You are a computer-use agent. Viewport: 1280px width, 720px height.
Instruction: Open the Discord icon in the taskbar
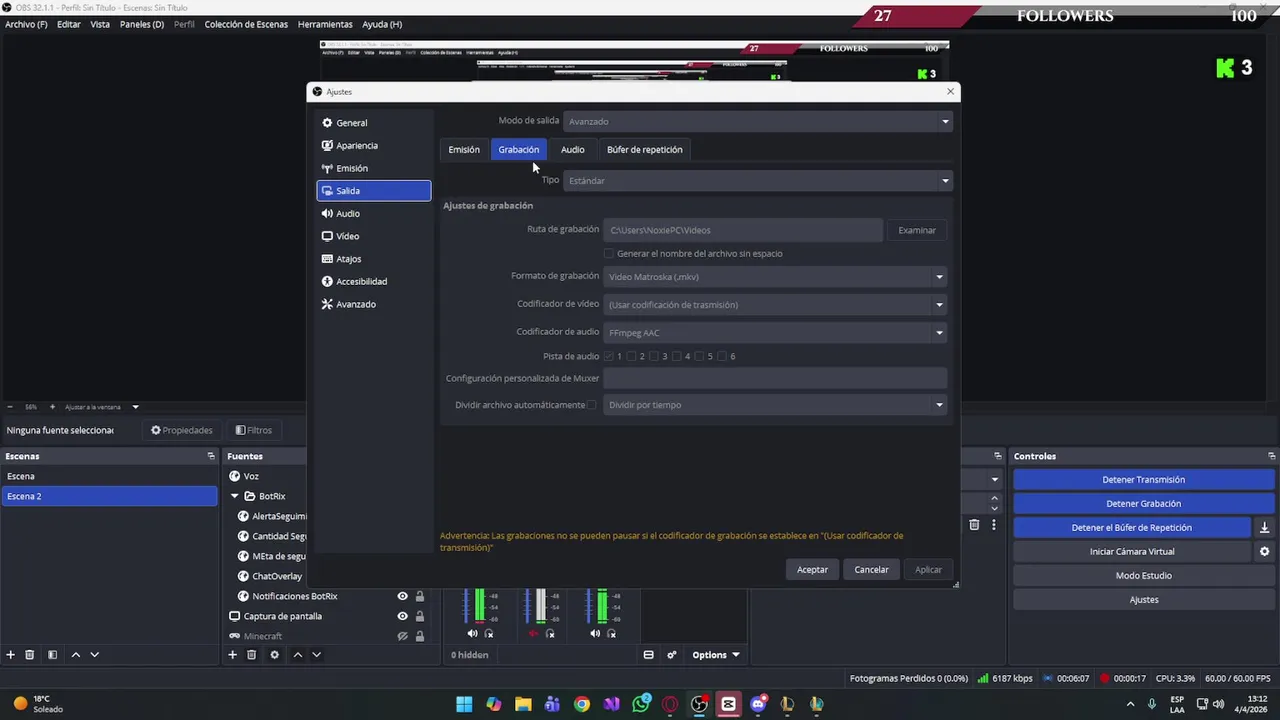(758, 704)
